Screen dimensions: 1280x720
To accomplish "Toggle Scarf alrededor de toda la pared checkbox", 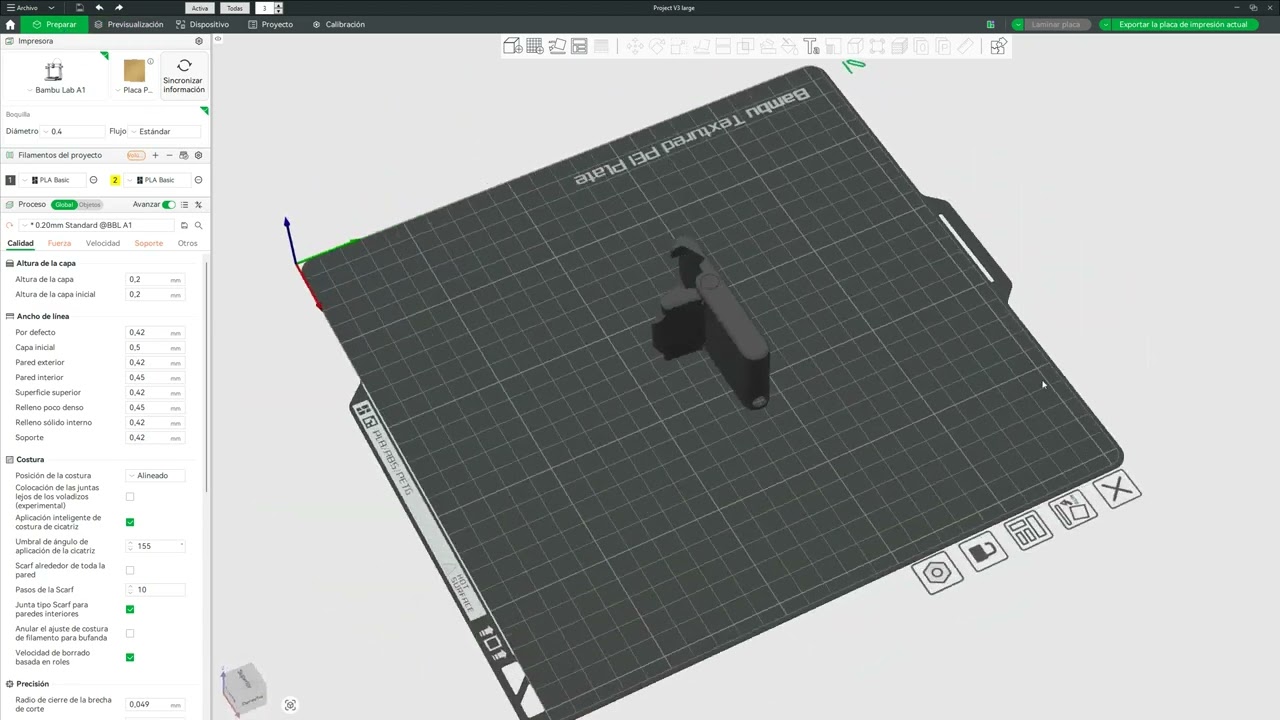I will [130, 570].
